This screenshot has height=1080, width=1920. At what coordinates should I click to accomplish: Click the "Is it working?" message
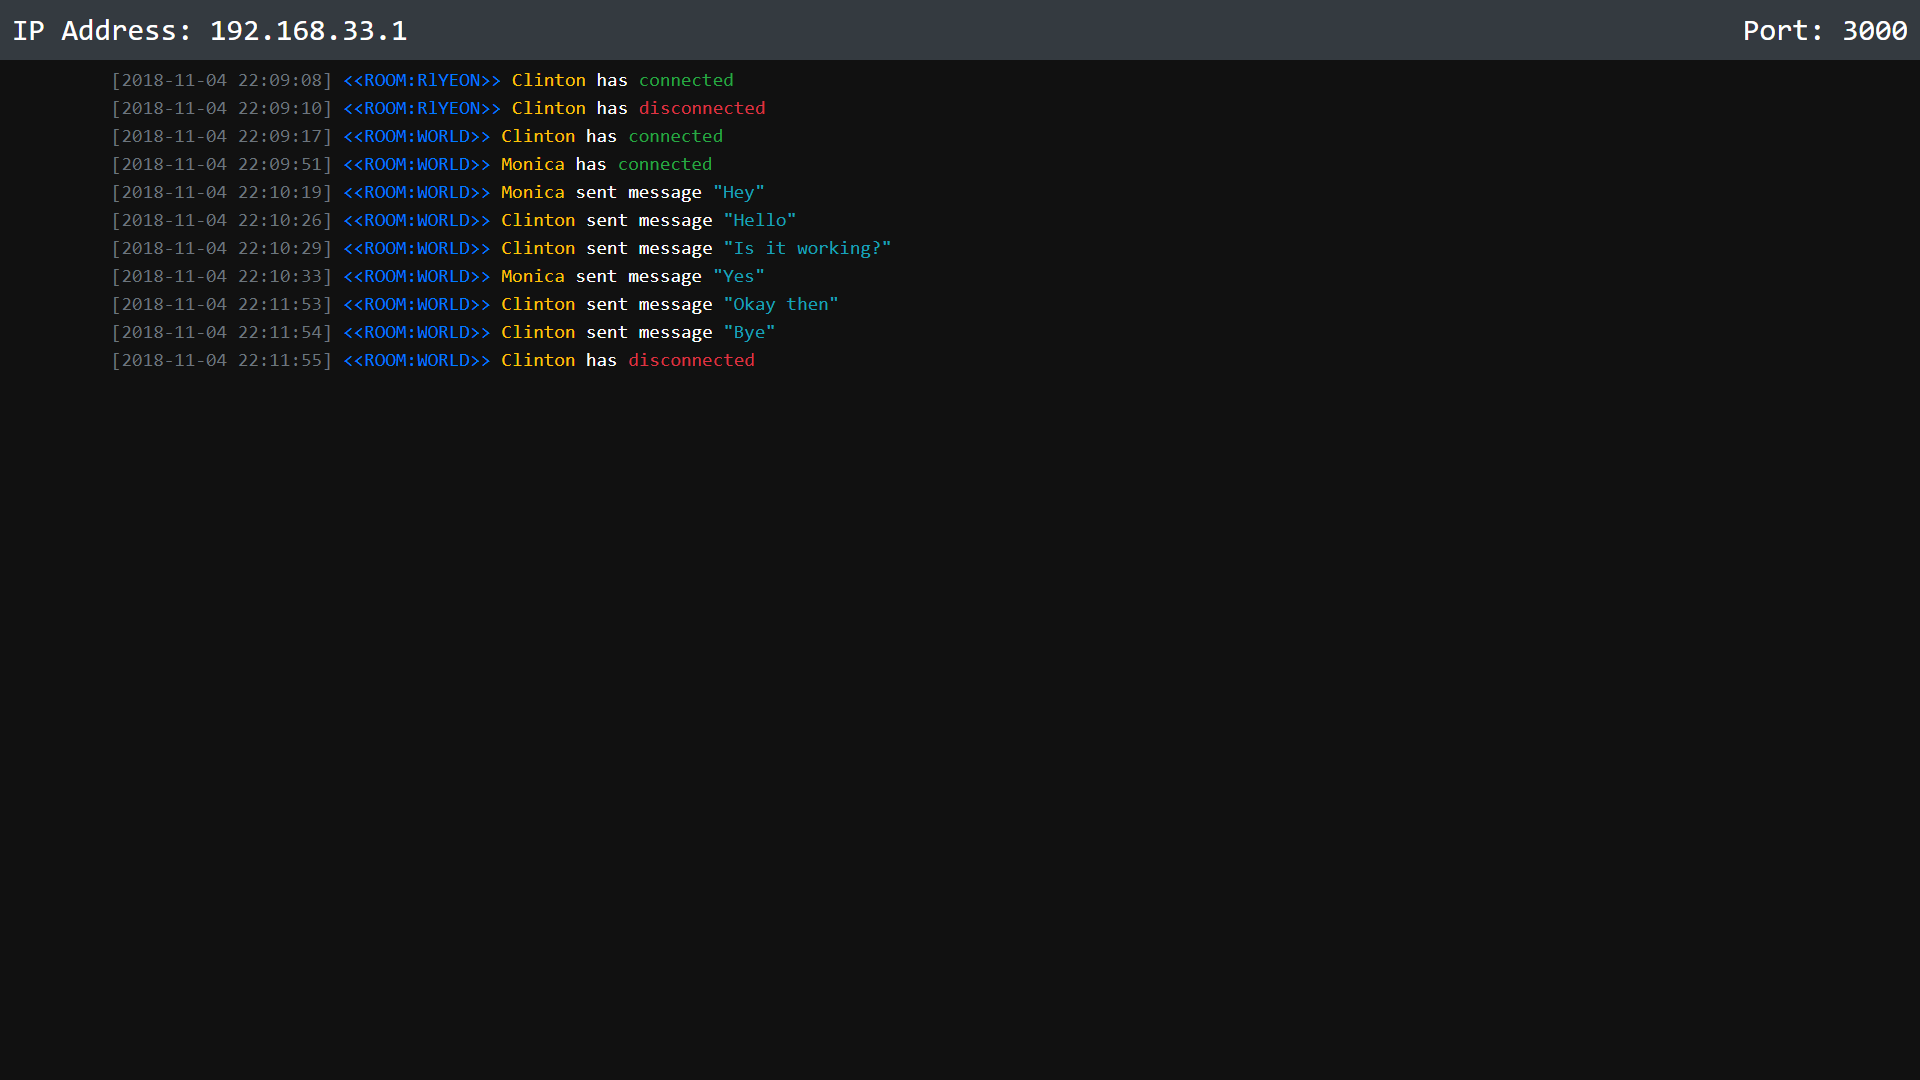click(806, 248)
